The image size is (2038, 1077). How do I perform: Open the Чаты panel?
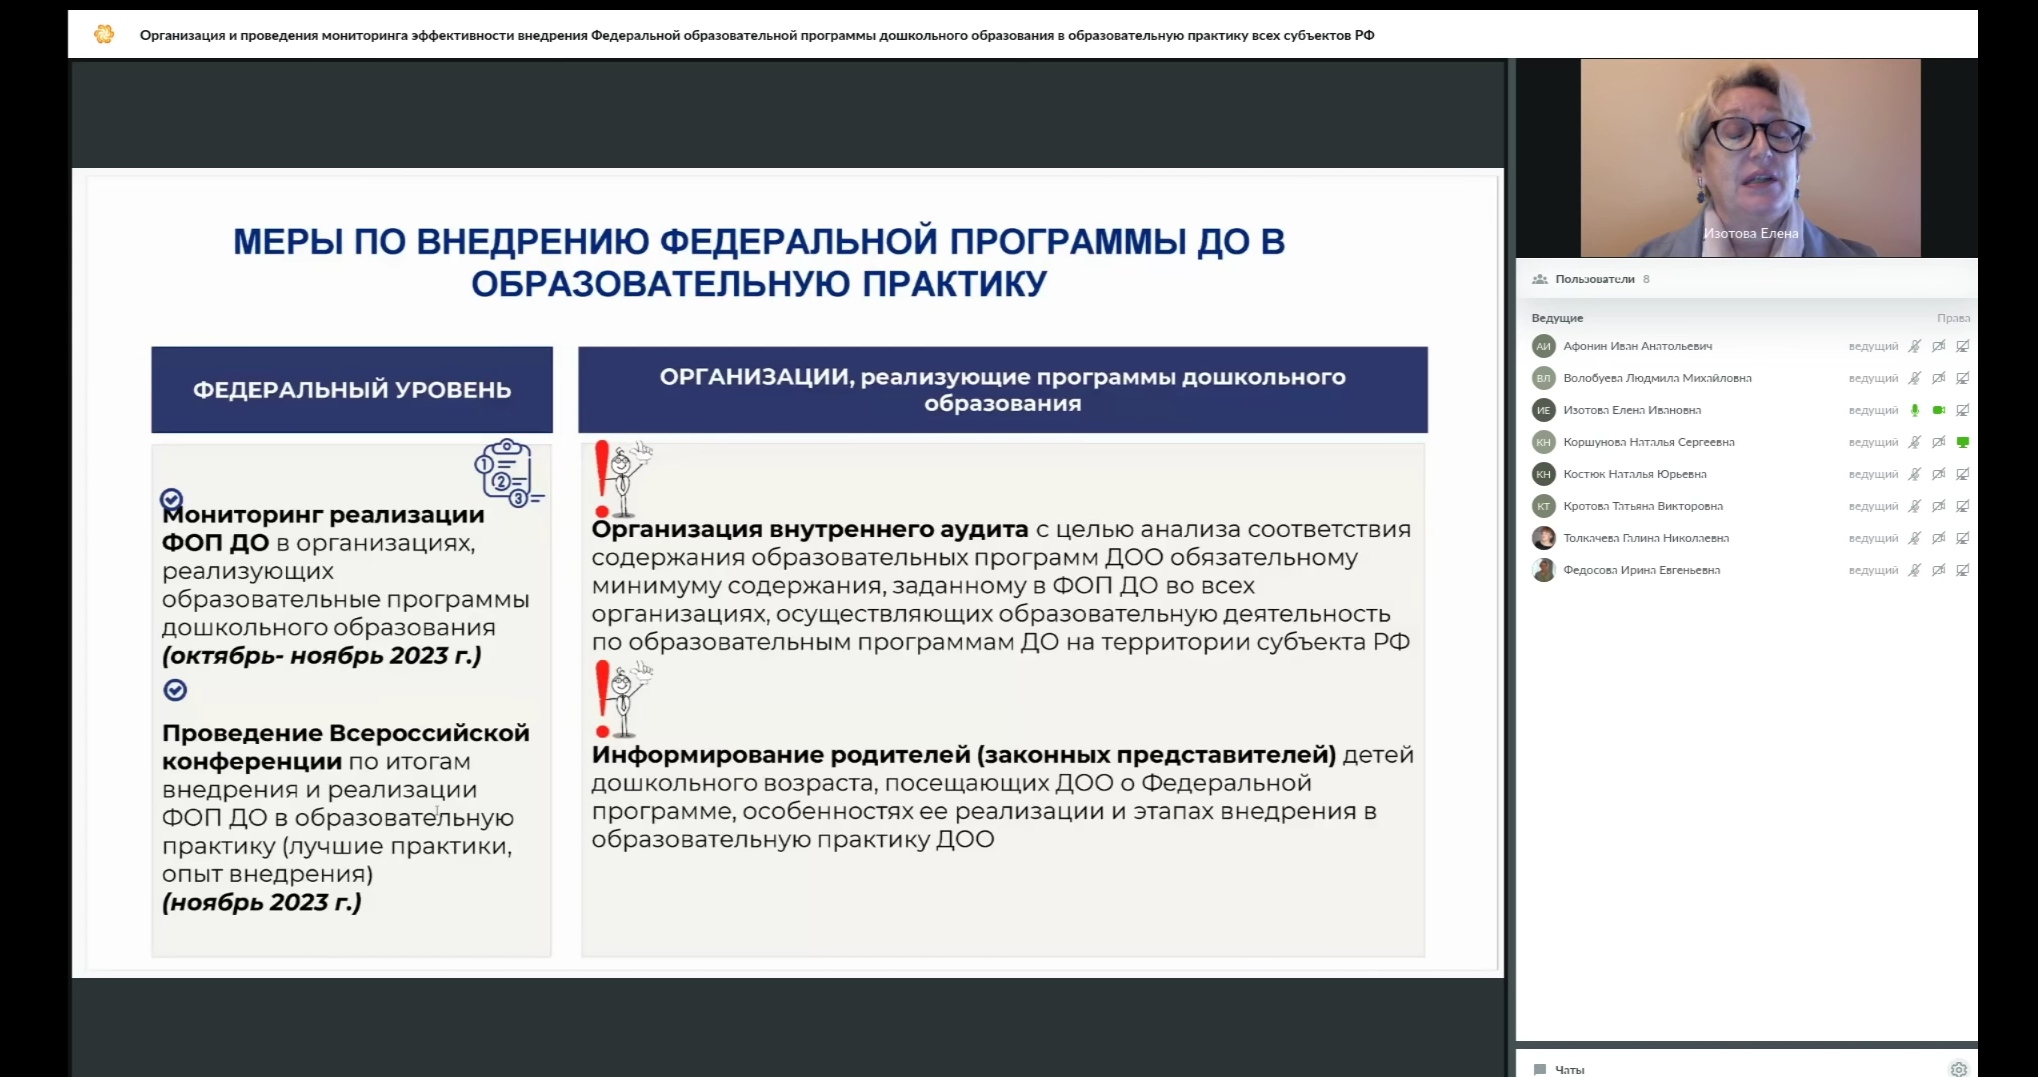pyautogui.click(x=1569, y=1069)
